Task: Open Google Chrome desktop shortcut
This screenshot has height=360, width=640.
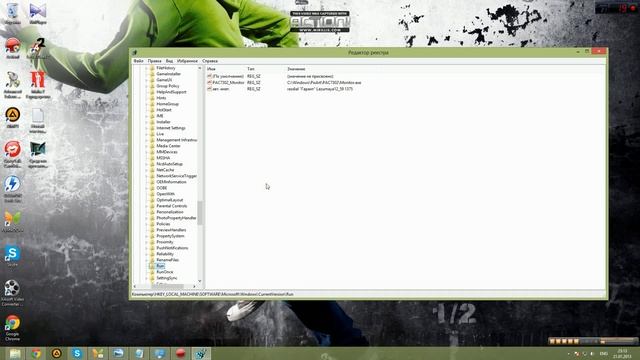Action: [12, 327]
